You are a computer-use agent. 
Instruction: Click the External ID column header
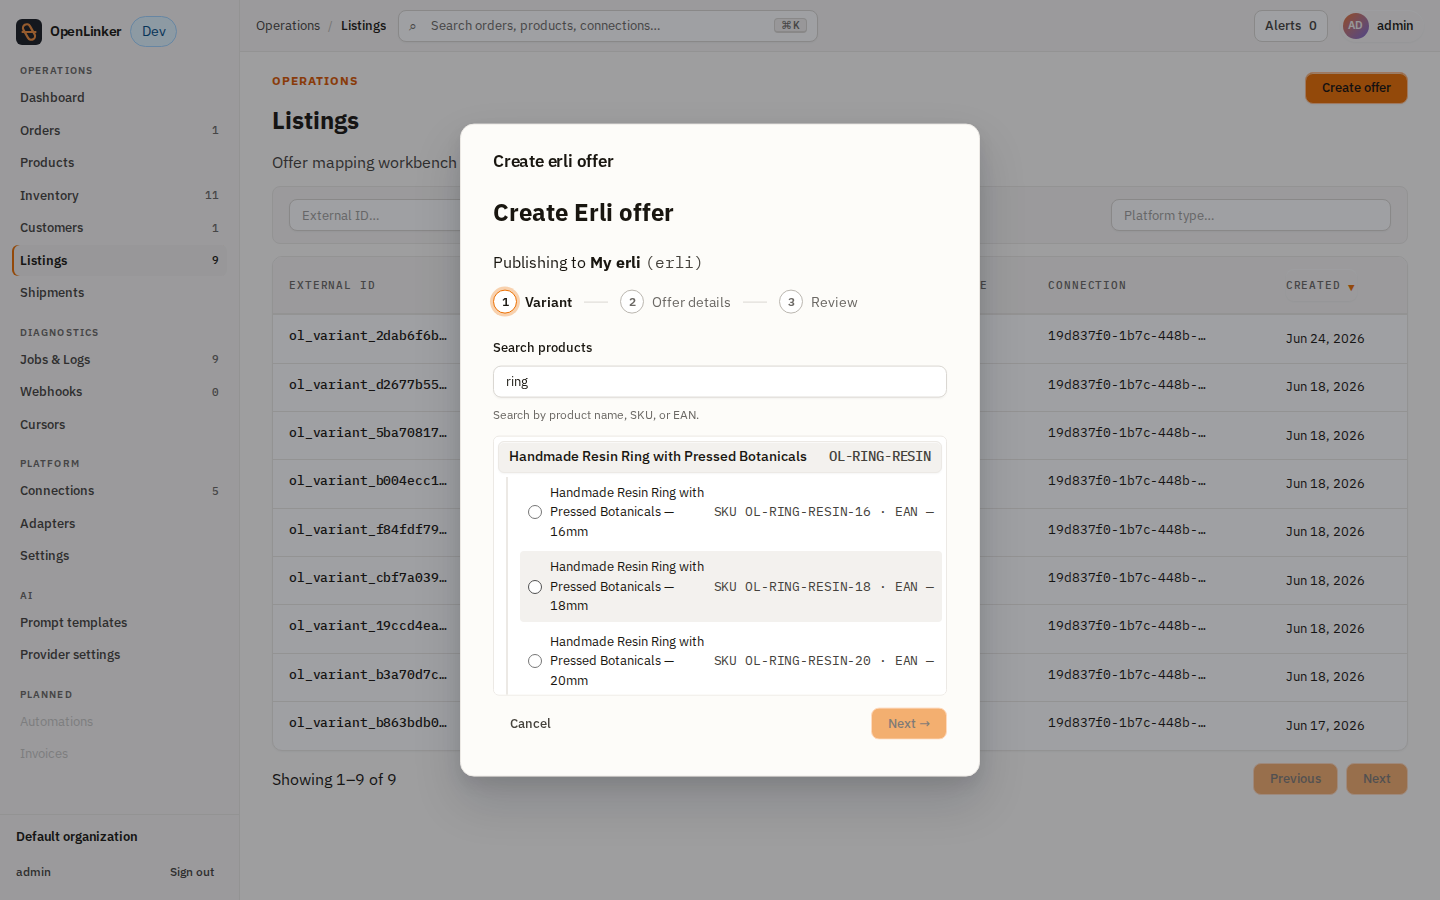[332, 286]
